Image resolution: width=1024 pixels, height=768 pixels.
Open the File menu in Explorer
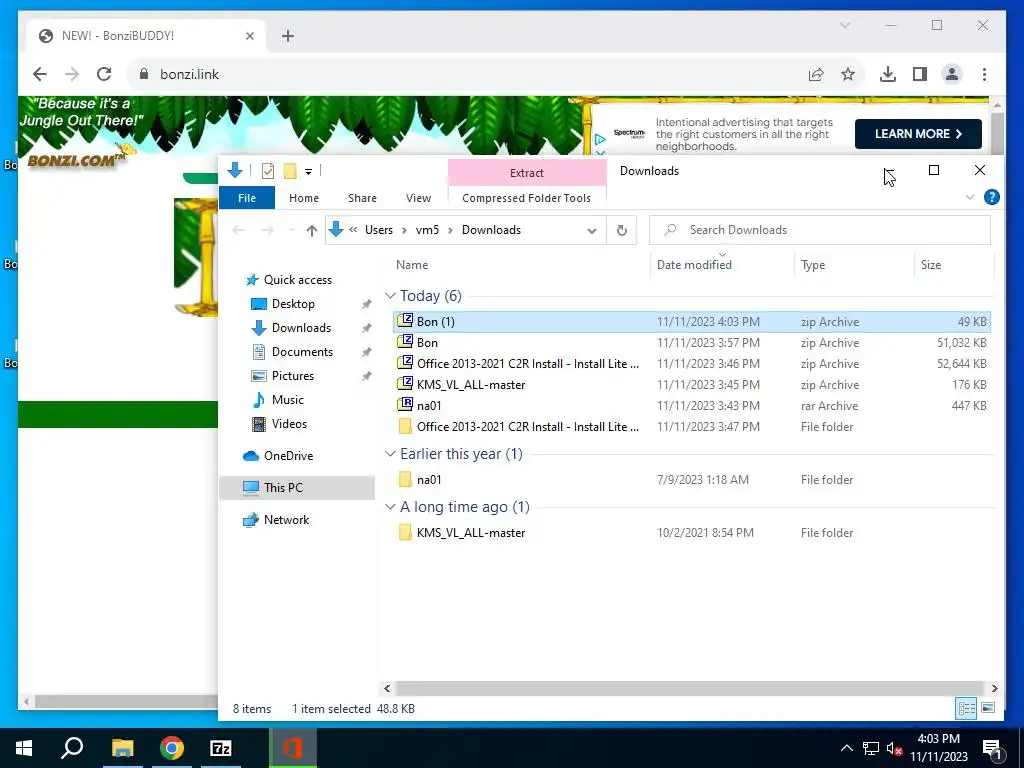(247, 198)
